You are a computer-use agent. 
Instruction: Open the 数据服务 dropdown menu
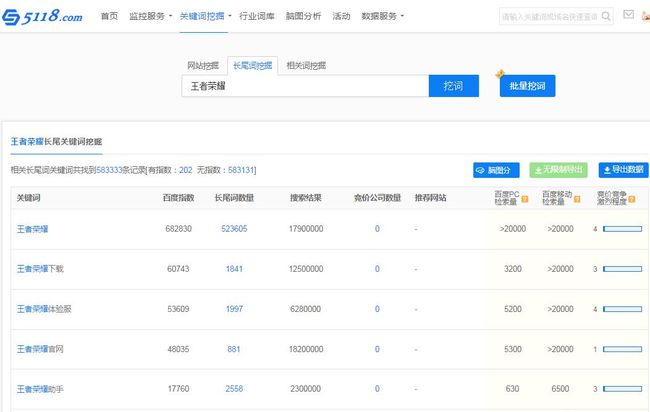tap(382, 16)
